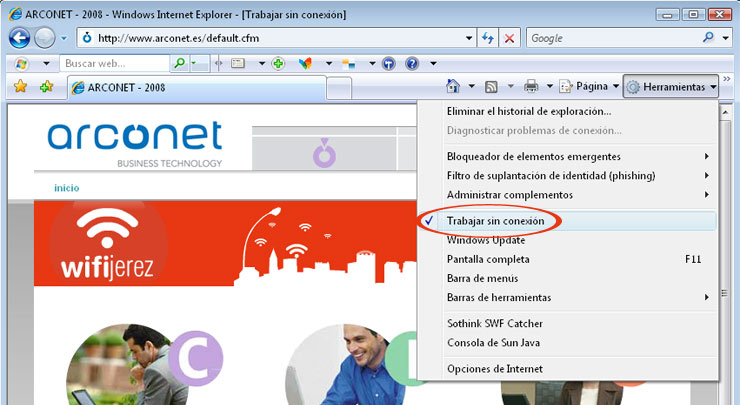The height and width of the screenshot is (405, 740).
Task: Choose Eliminar el historial de exploración
Action: click(x=568, y=111)
